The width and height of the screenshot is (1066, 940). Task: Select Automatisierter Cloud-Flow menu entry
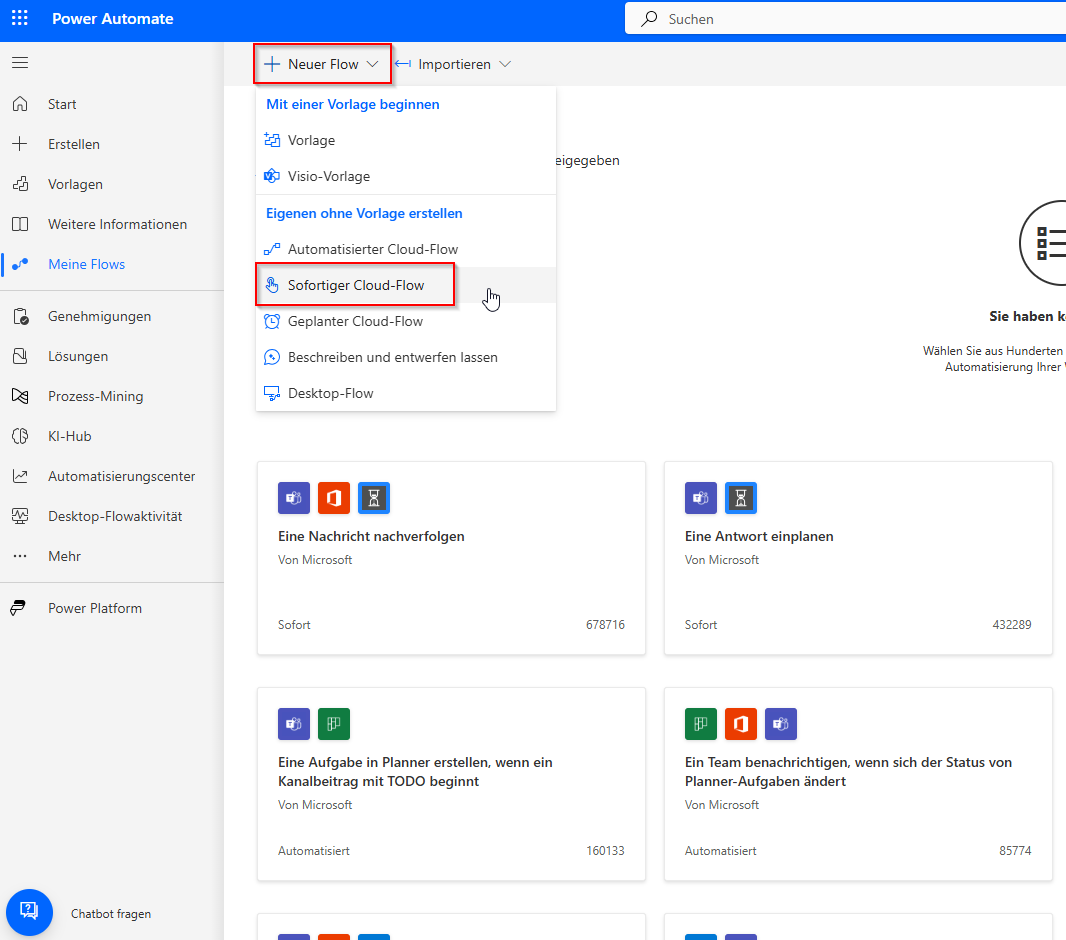pyautogui.click(x=406, y=249)
